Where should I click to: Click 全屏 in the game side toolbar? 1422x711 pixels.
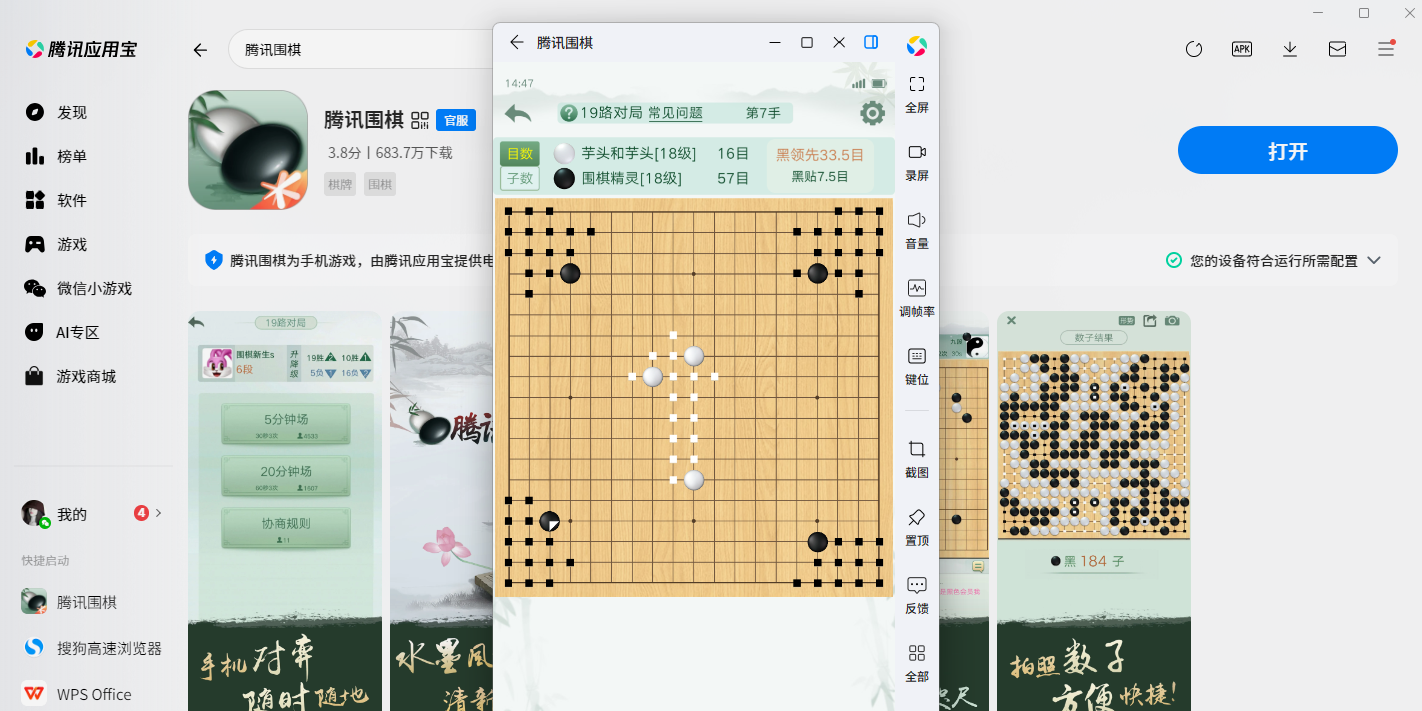click(x=917, y=93)
